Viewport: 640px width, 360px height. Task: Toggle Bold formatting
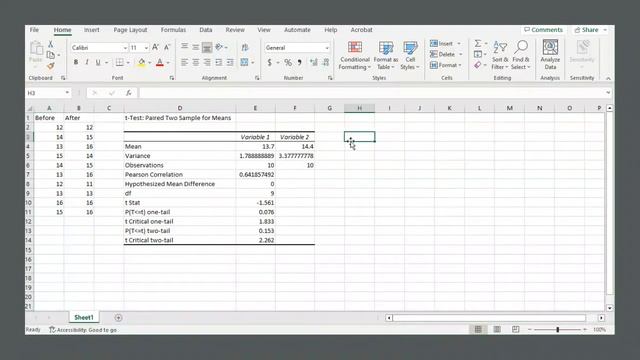pos(76,62)
